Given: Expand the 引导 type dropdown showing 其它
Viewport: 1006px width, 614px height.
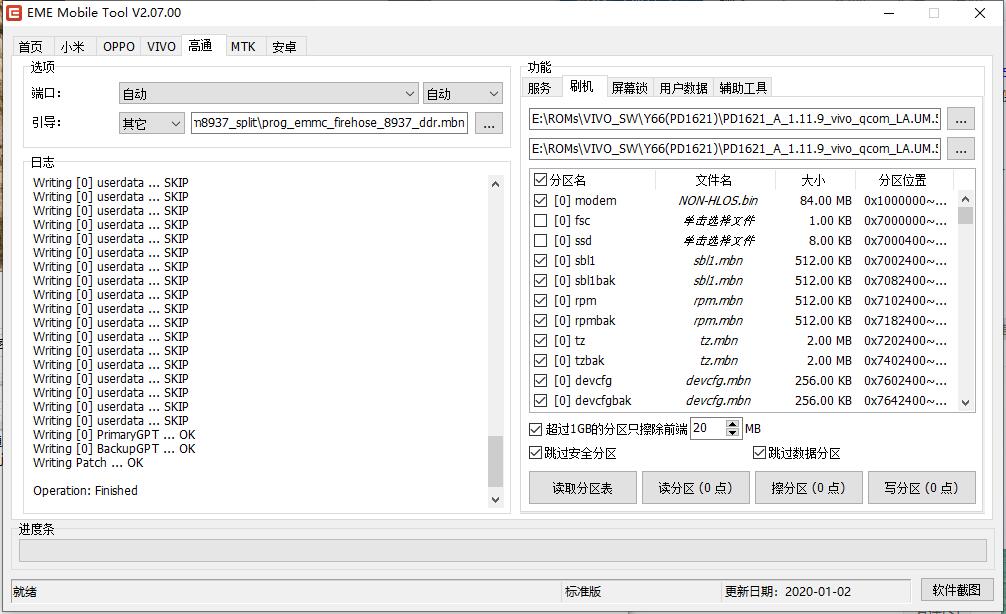Looking at the screenshot, I should click(152, 123).
